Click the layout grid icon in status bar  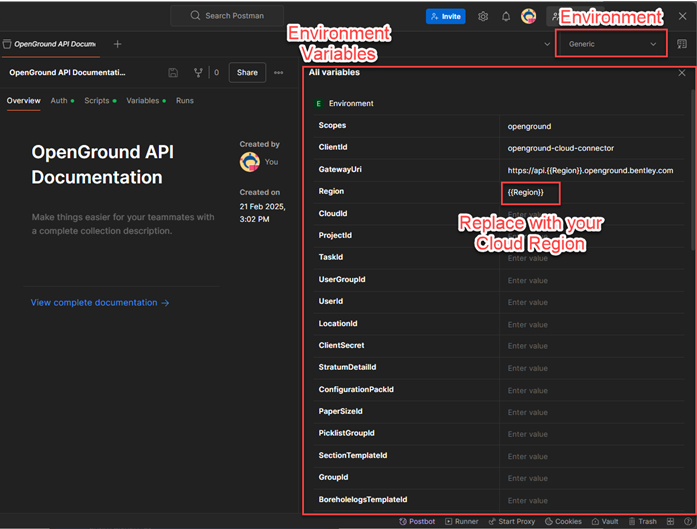click(670, 521)
